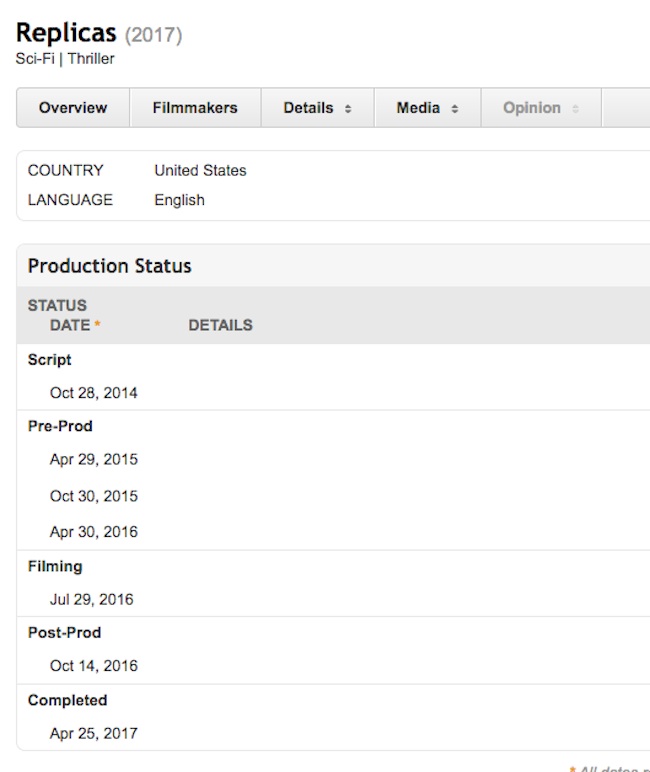Click the (2017) release year
Screen dimensions: 650x772
pos(153,35)
